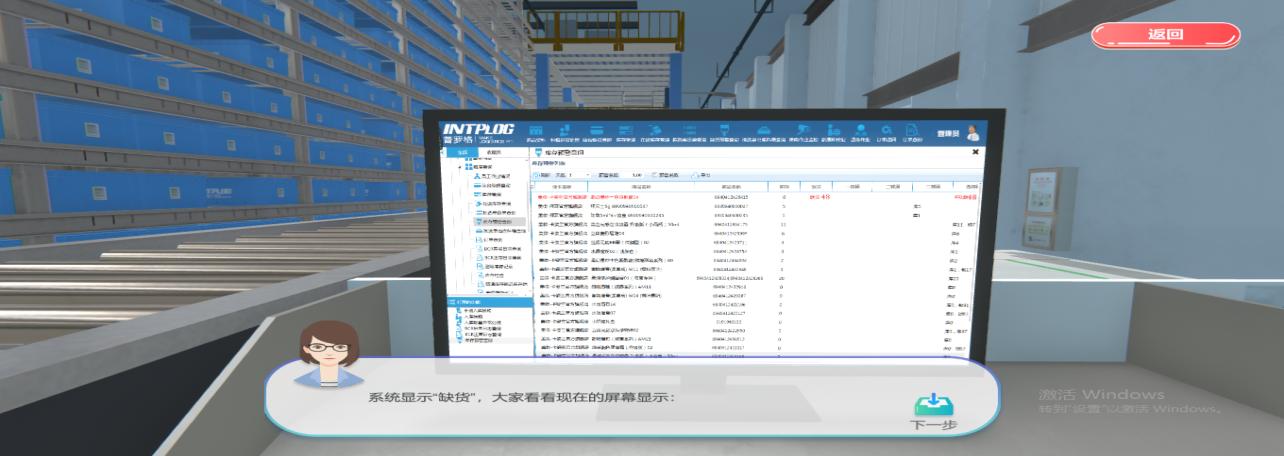
Task: Tick the checkbox in the filter bar
Action: tap(655, 175)
